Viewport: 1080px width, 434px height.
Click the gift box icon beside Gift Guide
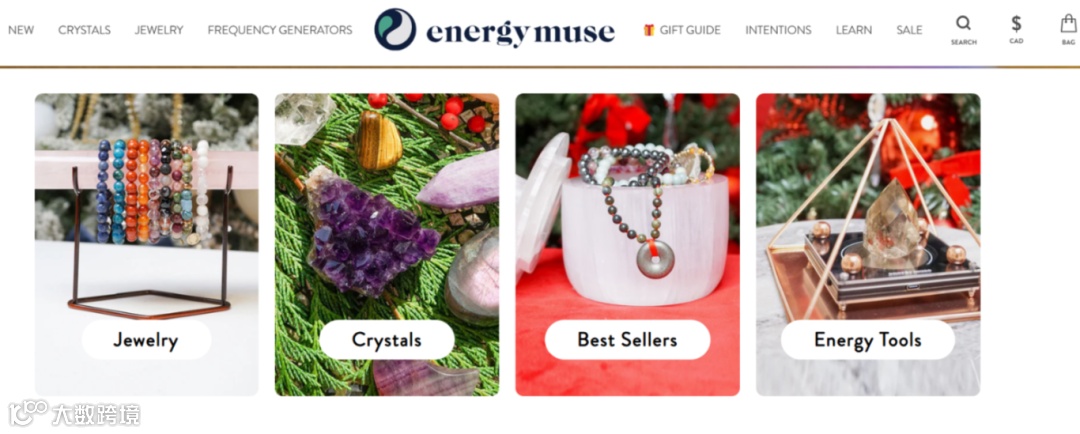pos(648,30)
